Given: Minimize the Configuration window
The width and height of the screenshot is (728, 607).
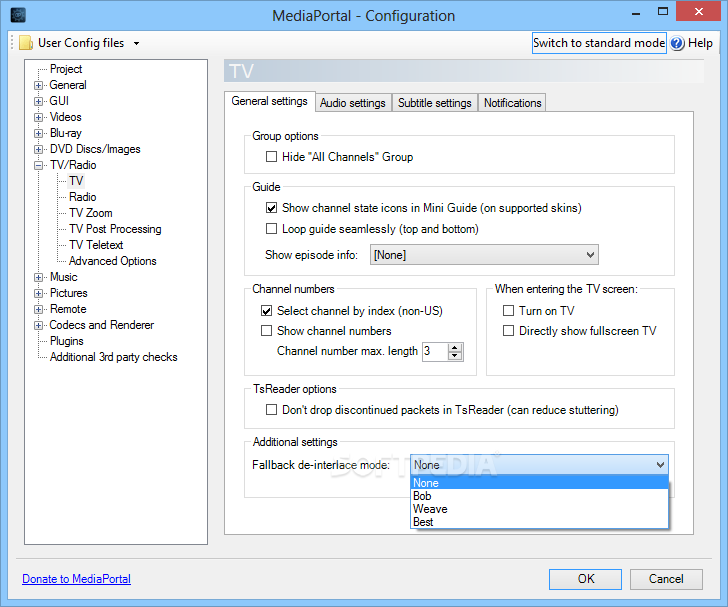Looking at the screenshot, I should [x=636, y=13].
